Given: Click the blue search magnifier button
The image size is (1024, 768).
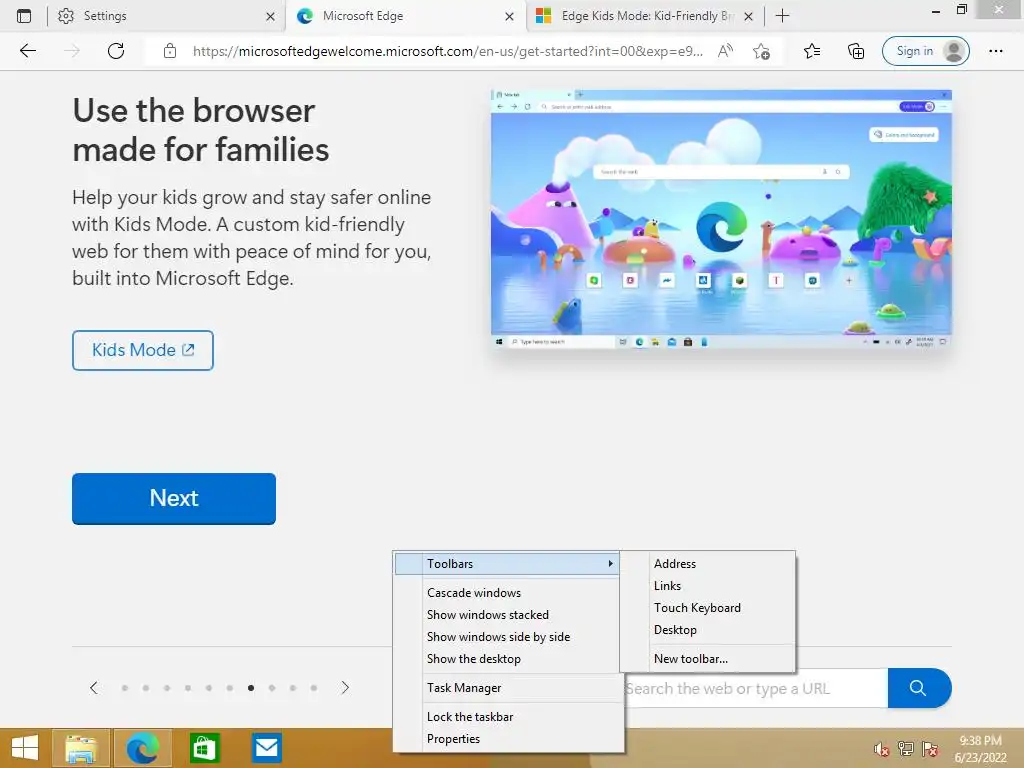Looking at the screenshot, I should (x=919, y=688).
